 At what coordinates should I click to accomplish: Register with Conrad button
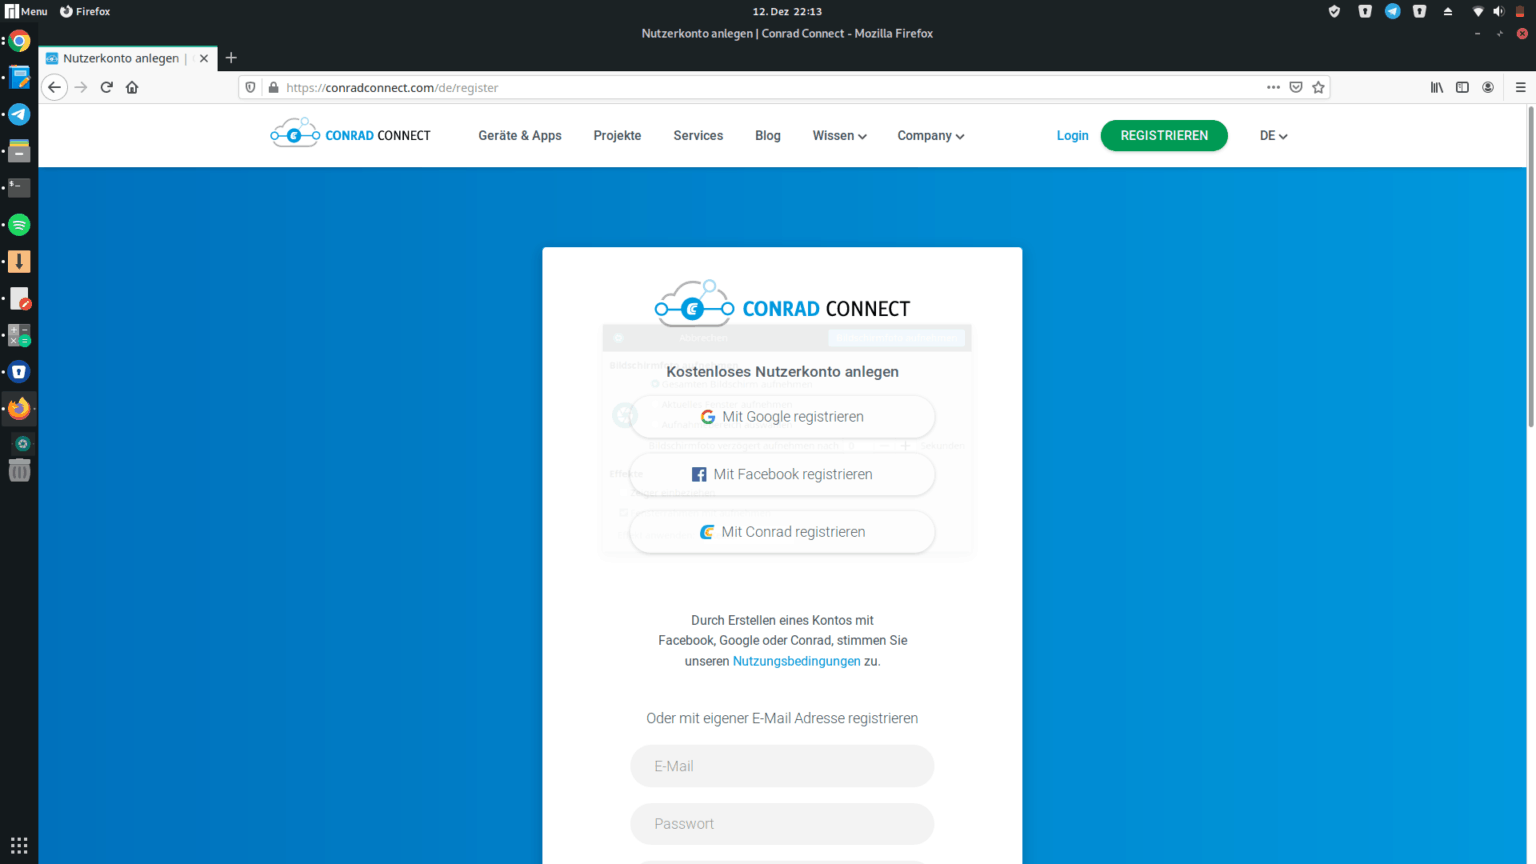pos(782,532)
